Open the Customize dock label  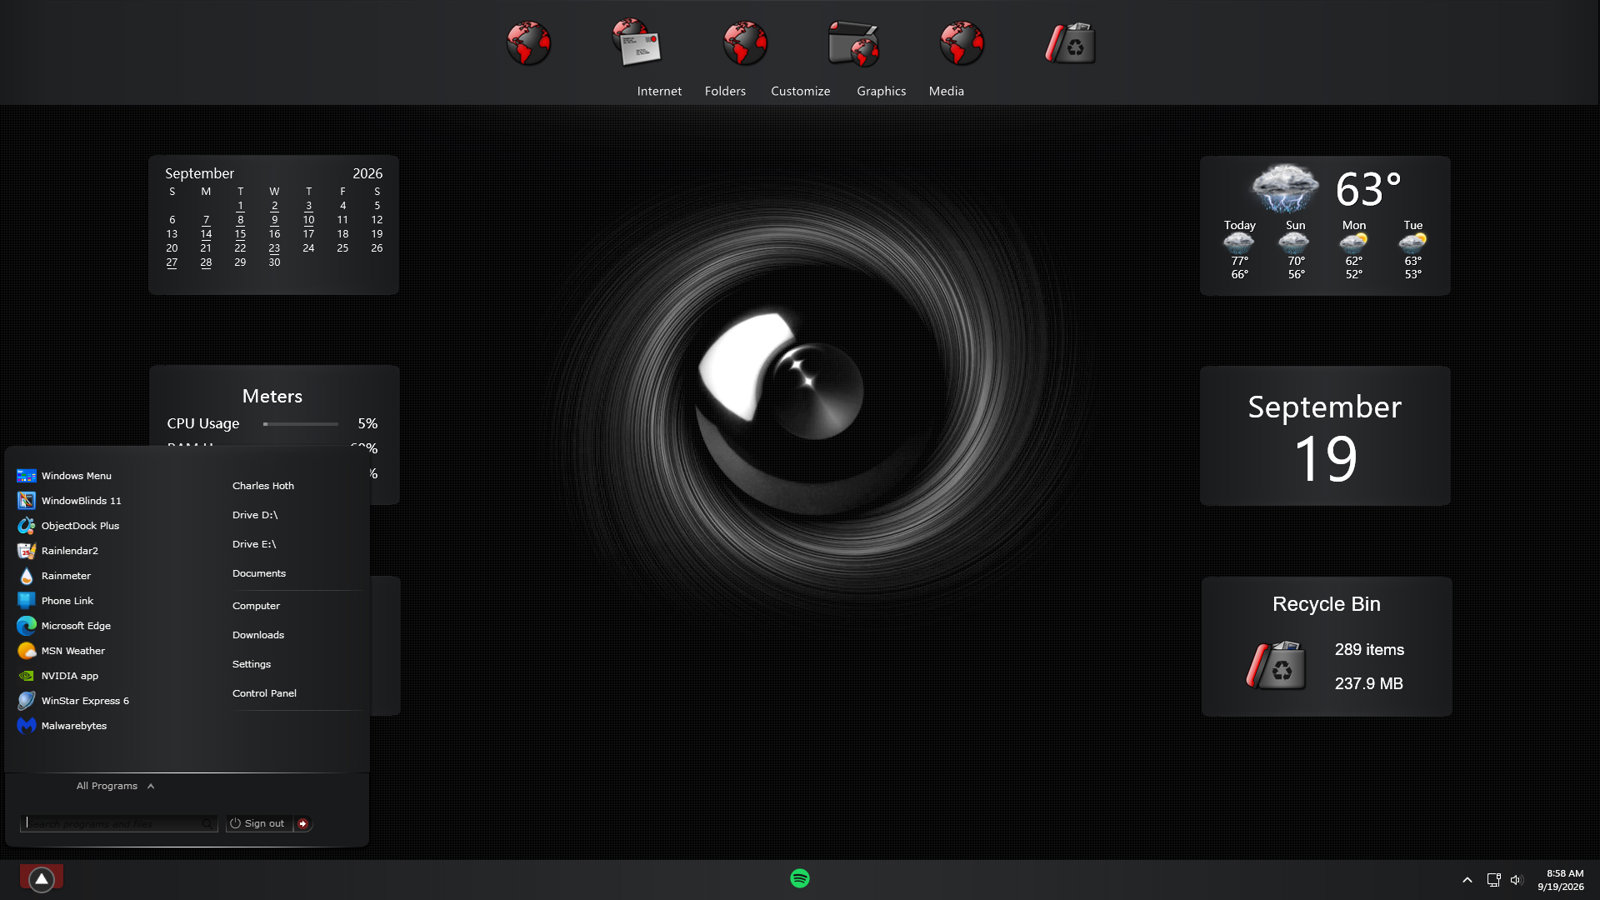pyautogui.click(x=800, y=91)
